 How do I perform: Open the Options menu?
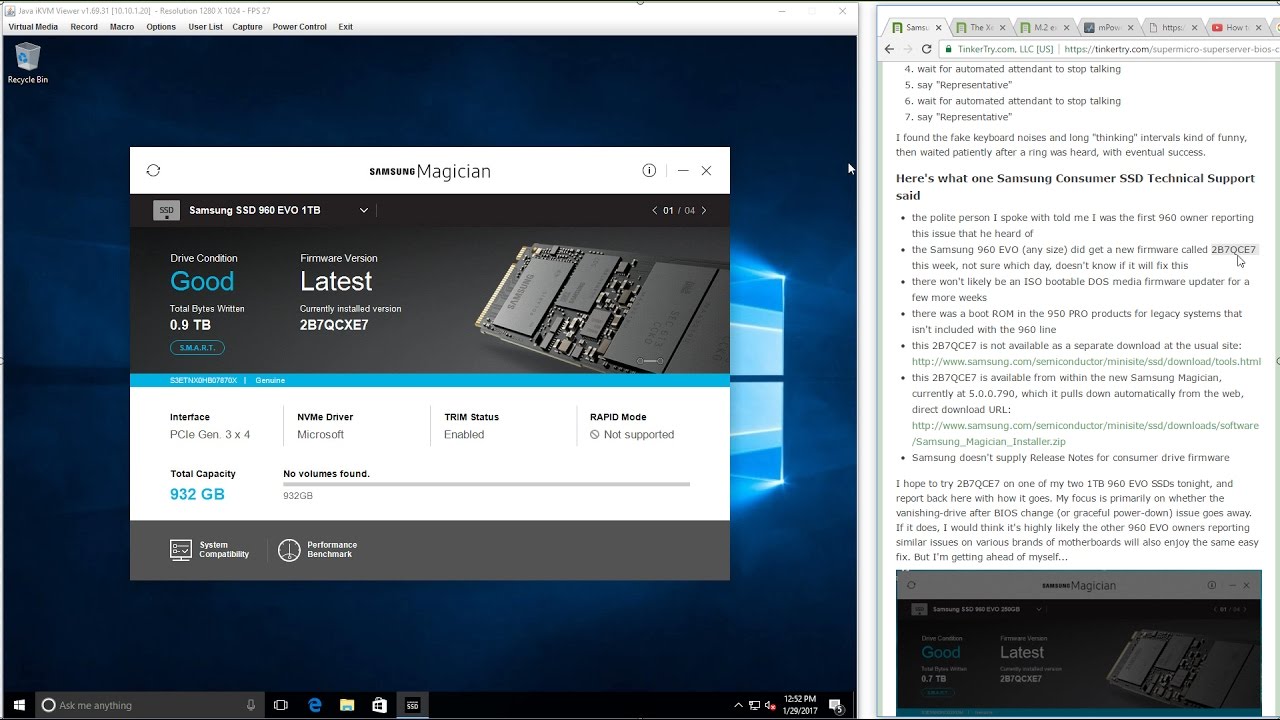161,27
